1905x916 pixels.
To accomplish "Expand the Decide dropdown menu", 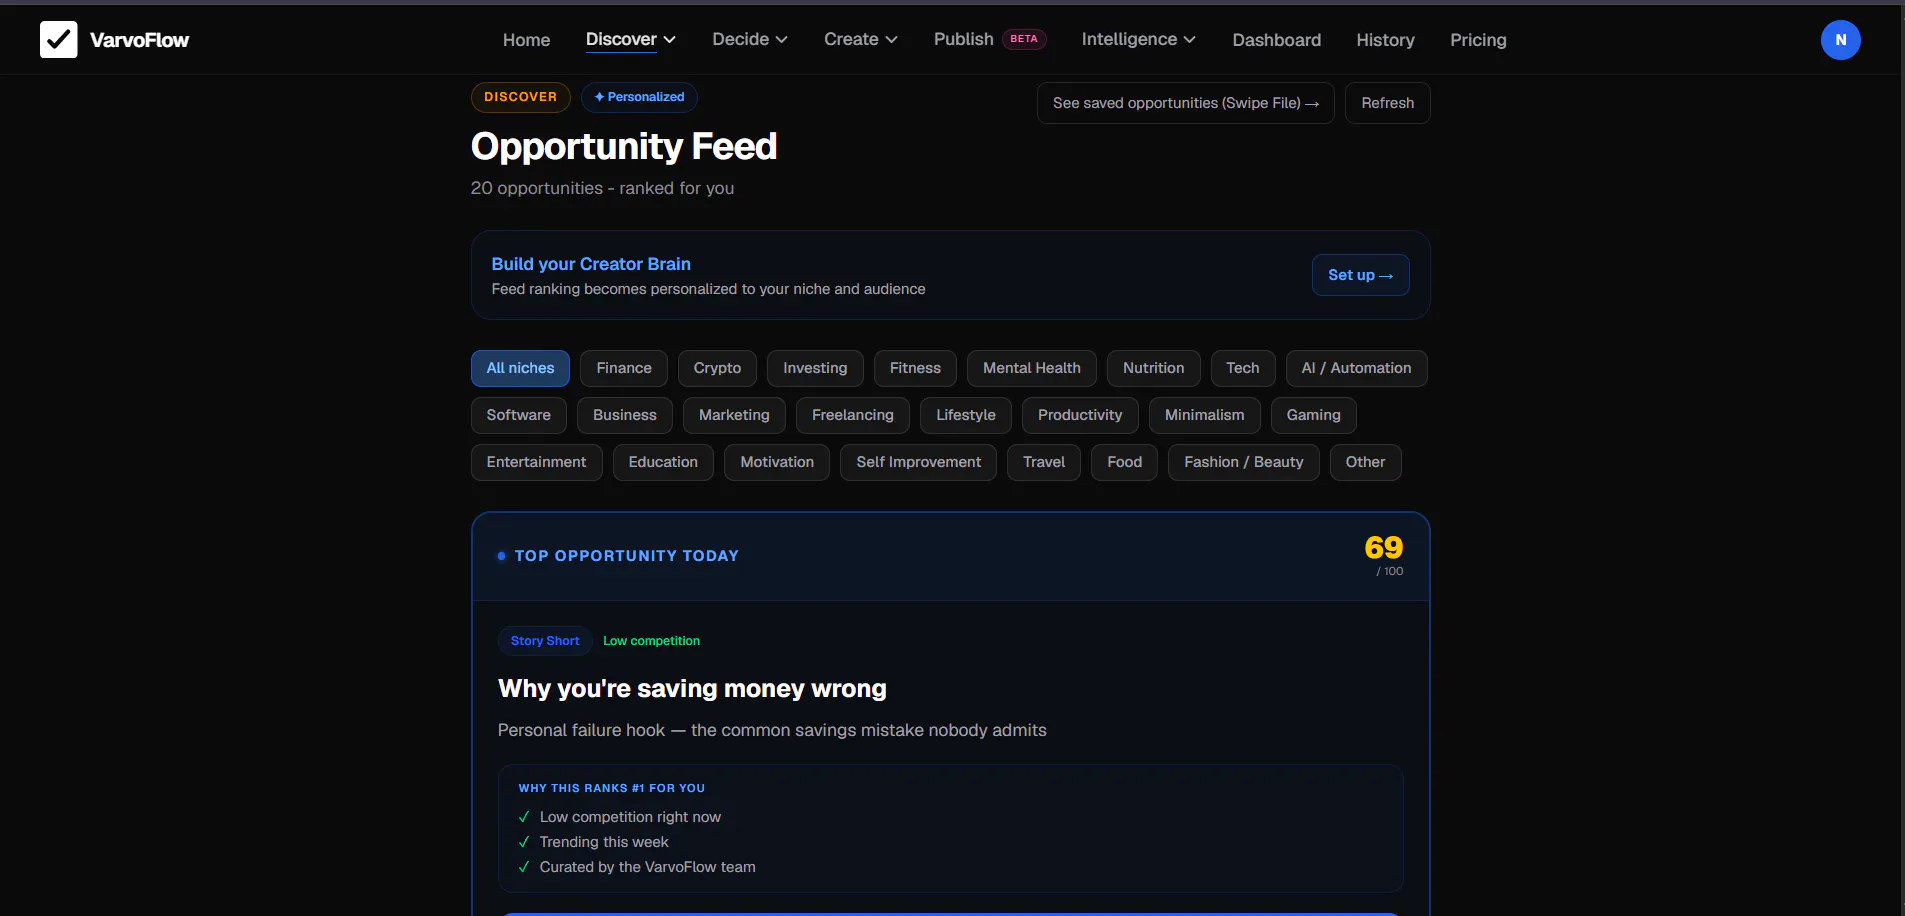I will 750,39.
